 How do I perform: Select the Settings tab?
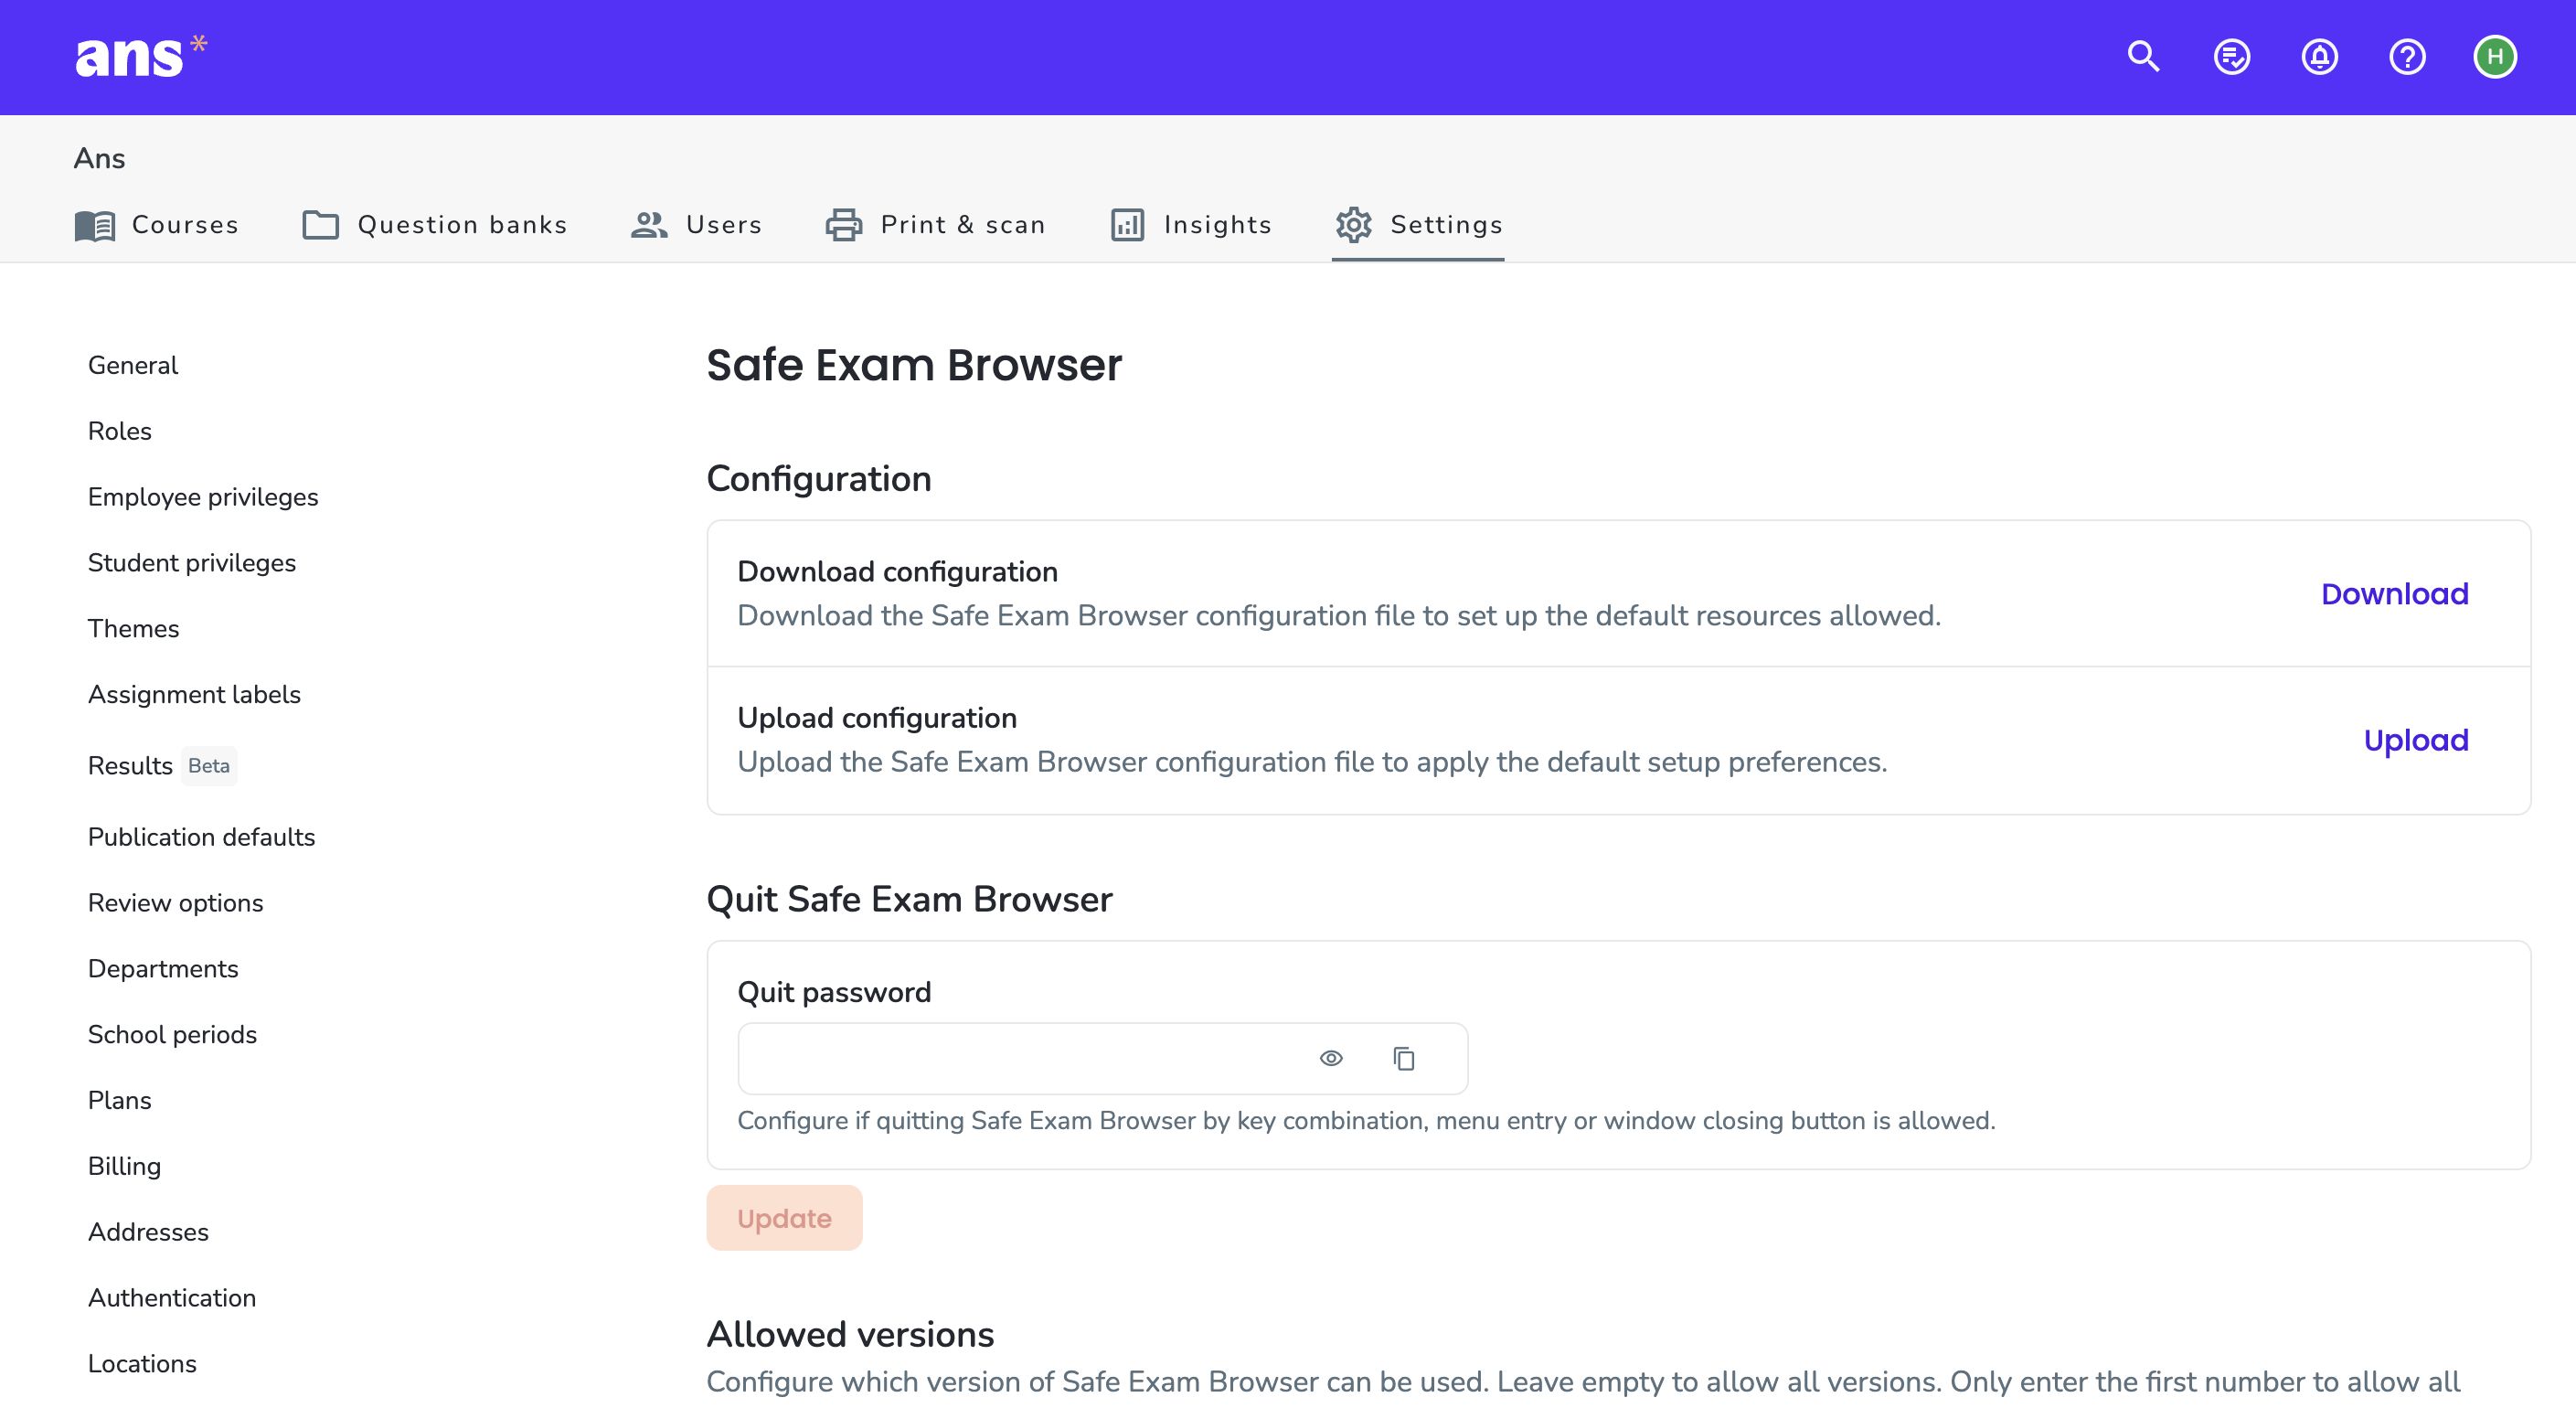click(x=1418, y=225)
